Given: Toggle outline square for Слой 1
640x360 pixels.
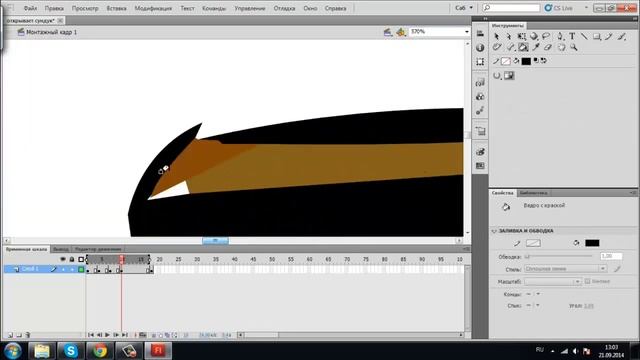Looking at the screenshot, I should click(81, 269).
